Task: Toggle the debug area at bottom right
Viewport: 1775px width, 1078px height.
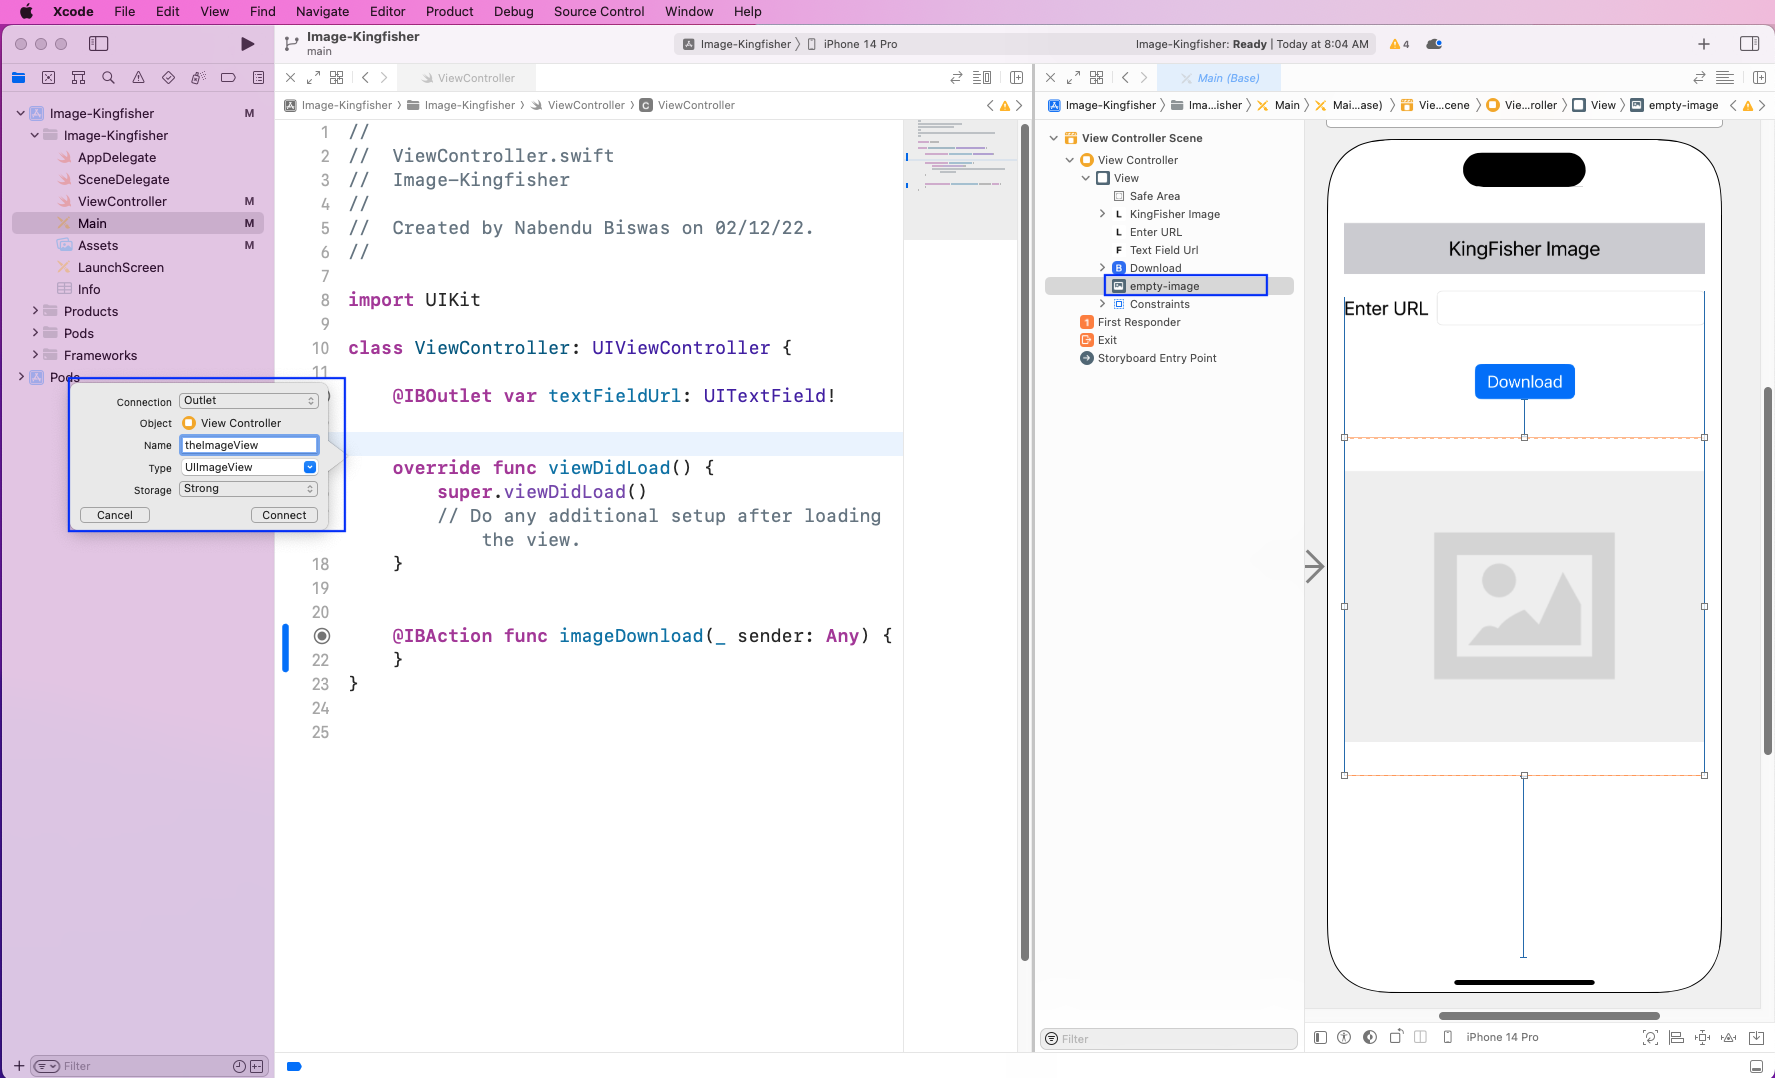Action: pos(1756,1066)
